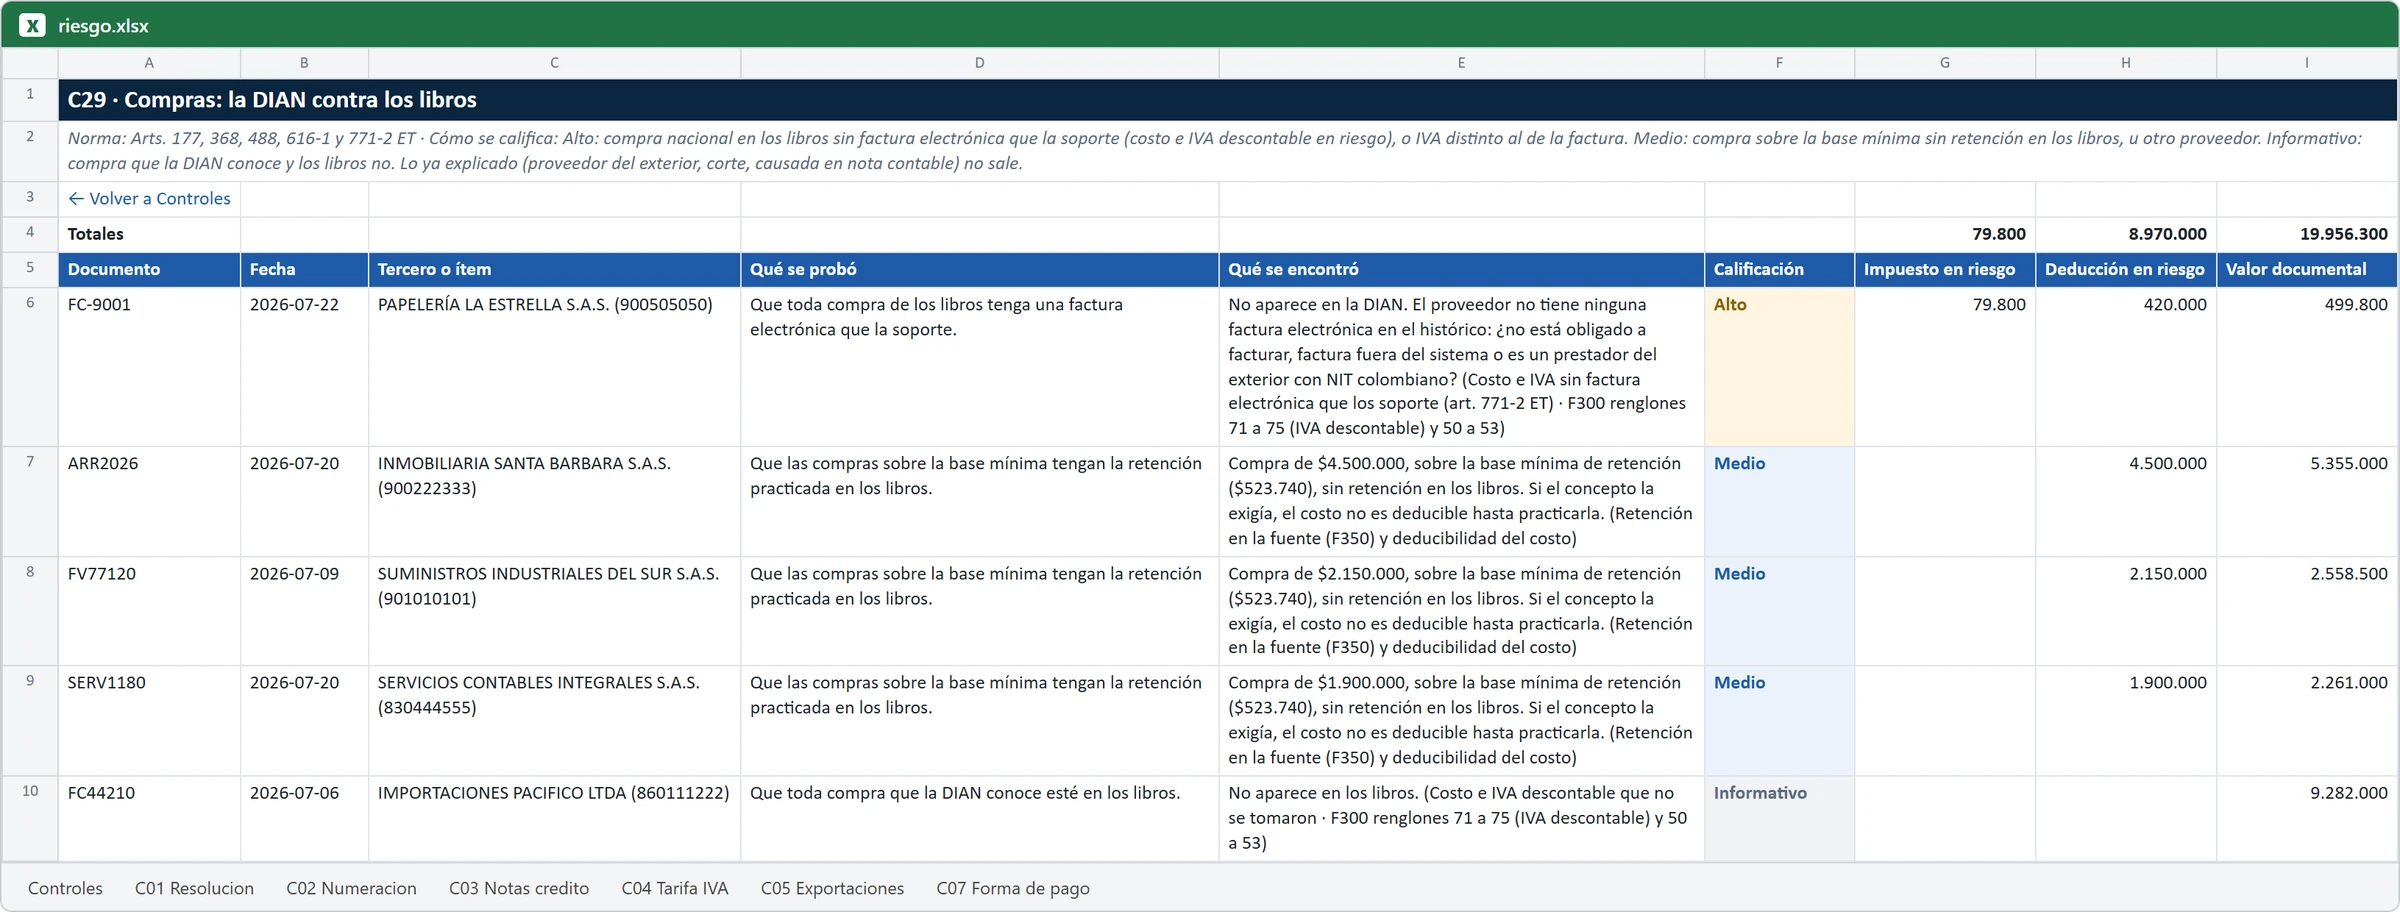2400x912 pixels.
Task: Select the cell FC-9001
Action: coord(149,366)
